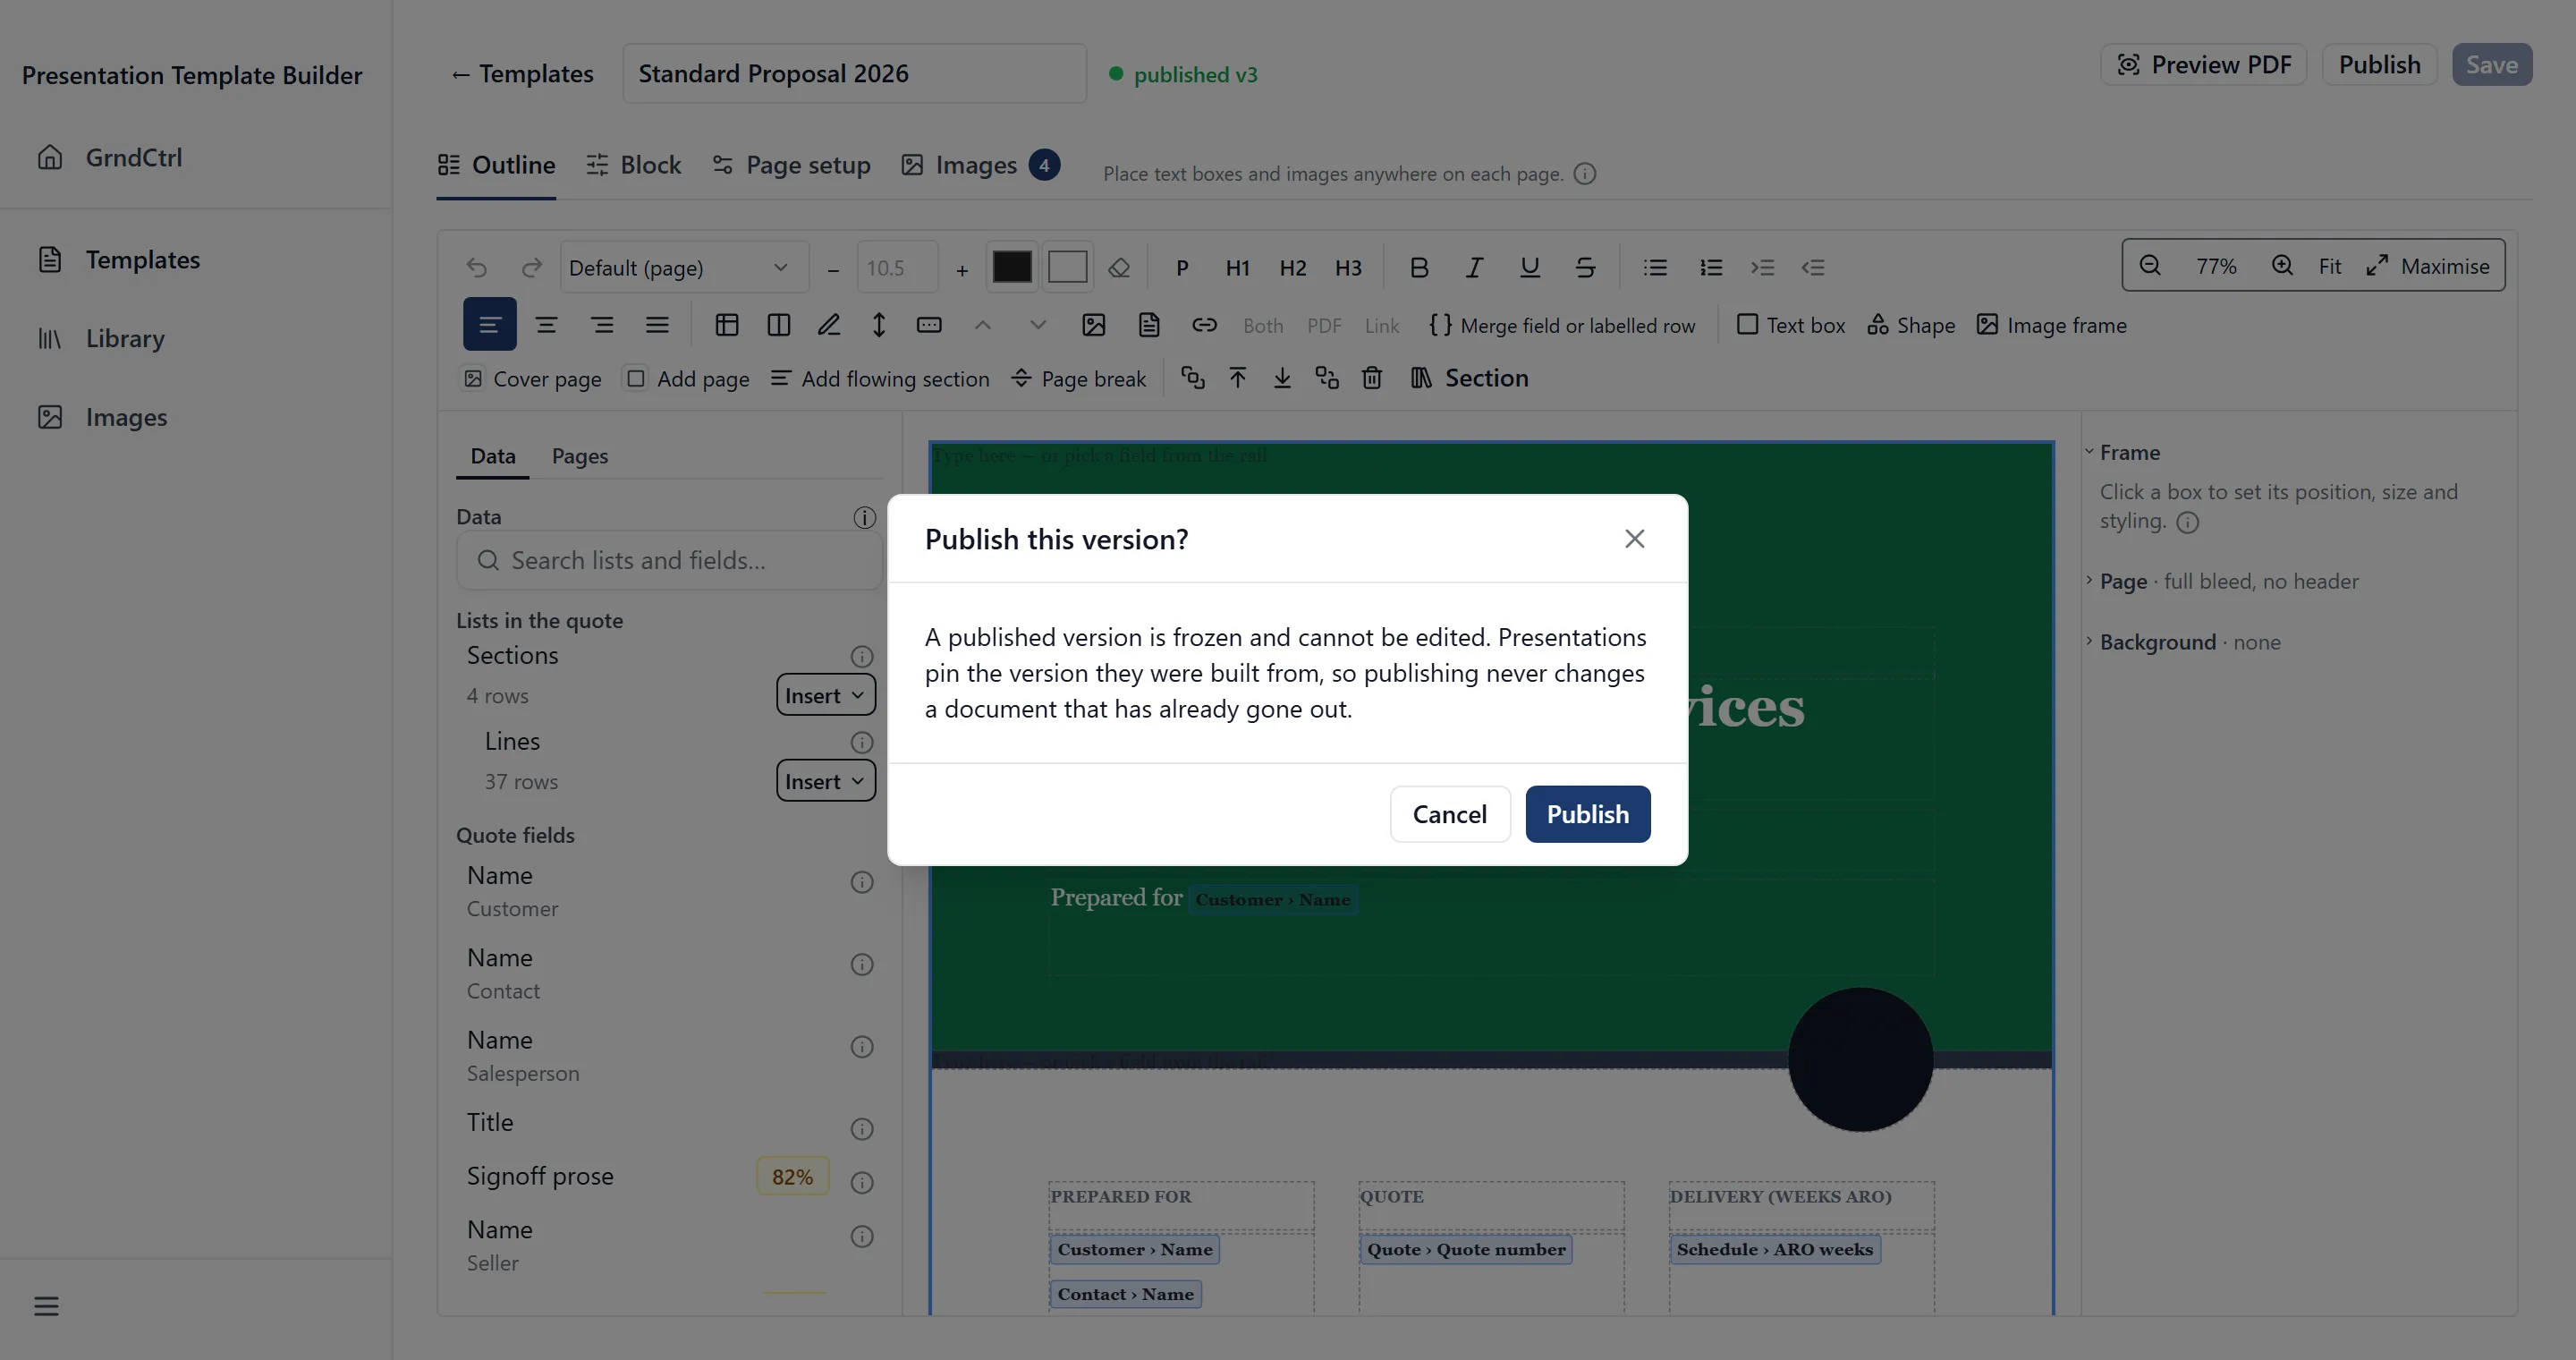Open the Lines Insert dropdown
Image resolution: width=2576 pixels, height=1360 pixels.
pos(826,781)
